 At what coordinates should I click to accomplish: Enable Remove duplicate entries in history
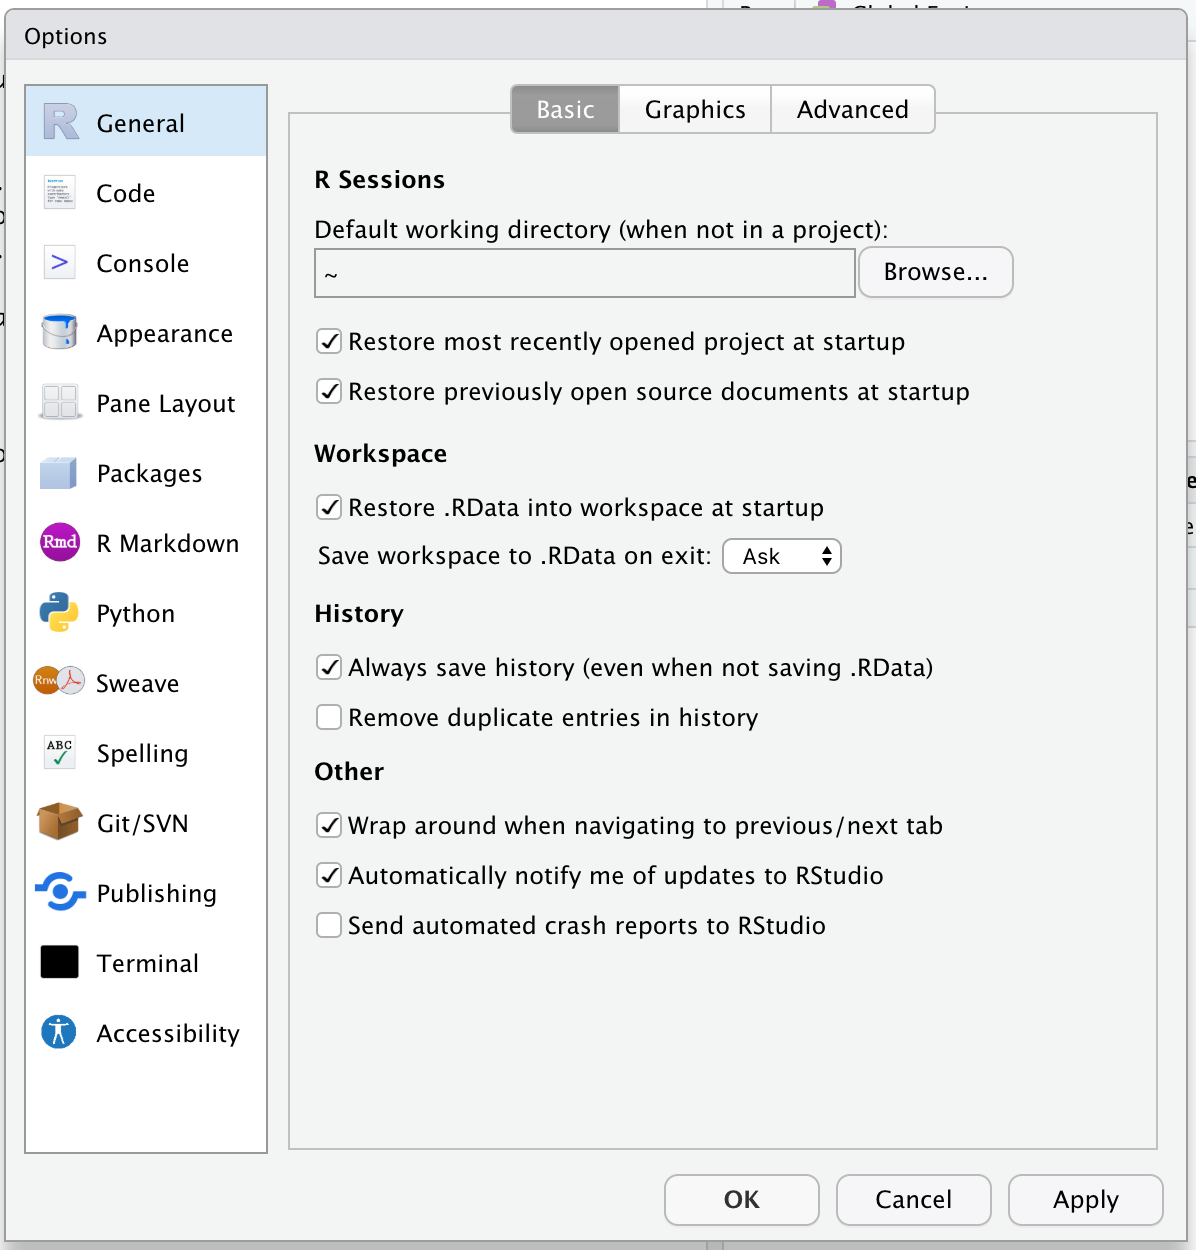tap(329, 717)
